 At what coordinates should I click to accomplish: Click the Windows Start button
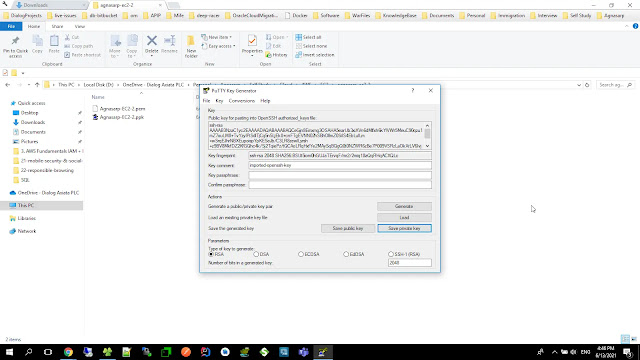point(9,352)
